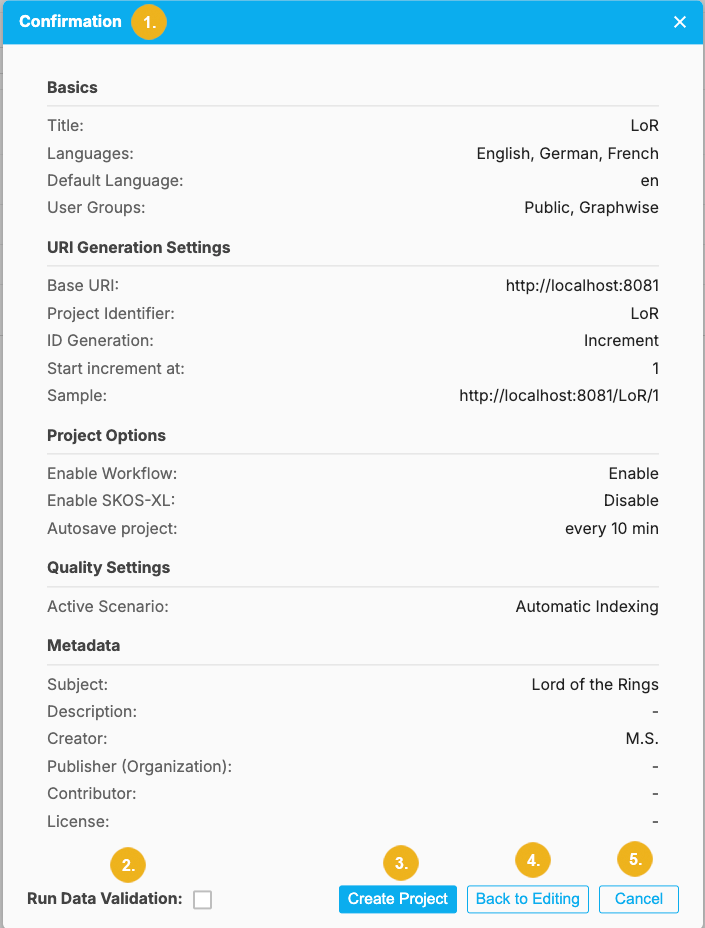Image resolution: width=705 pixels, height=928 pixels.
Task: Select the Title value LoR
Action: point(646,125)
